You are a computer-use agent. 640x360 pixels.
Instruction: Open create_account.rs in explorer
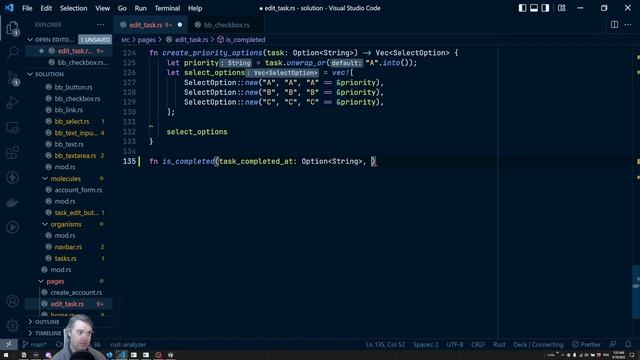coord(76,293)
